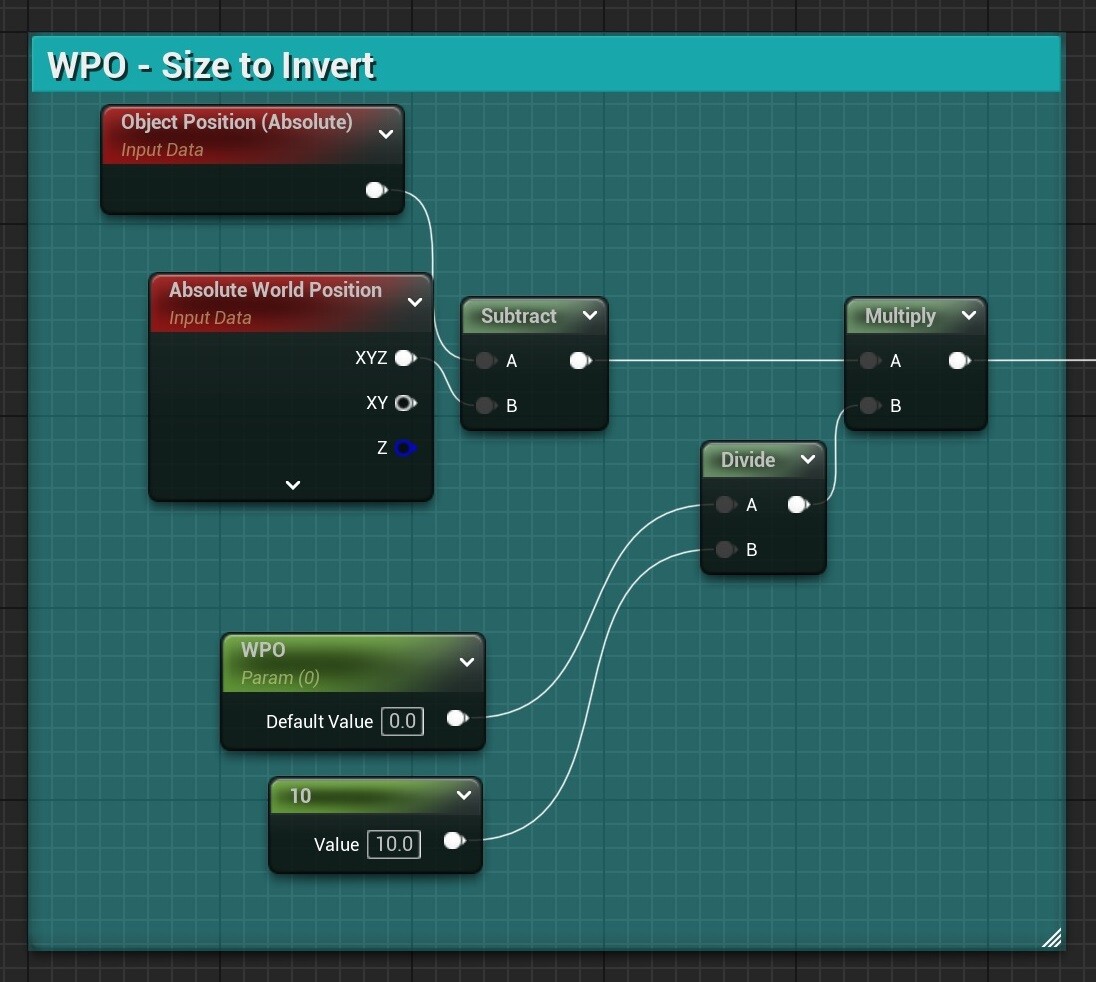Screen dimensions: 1096x982
Task: Click the output pin of the 10 constant node
Action: click(453, 841)
